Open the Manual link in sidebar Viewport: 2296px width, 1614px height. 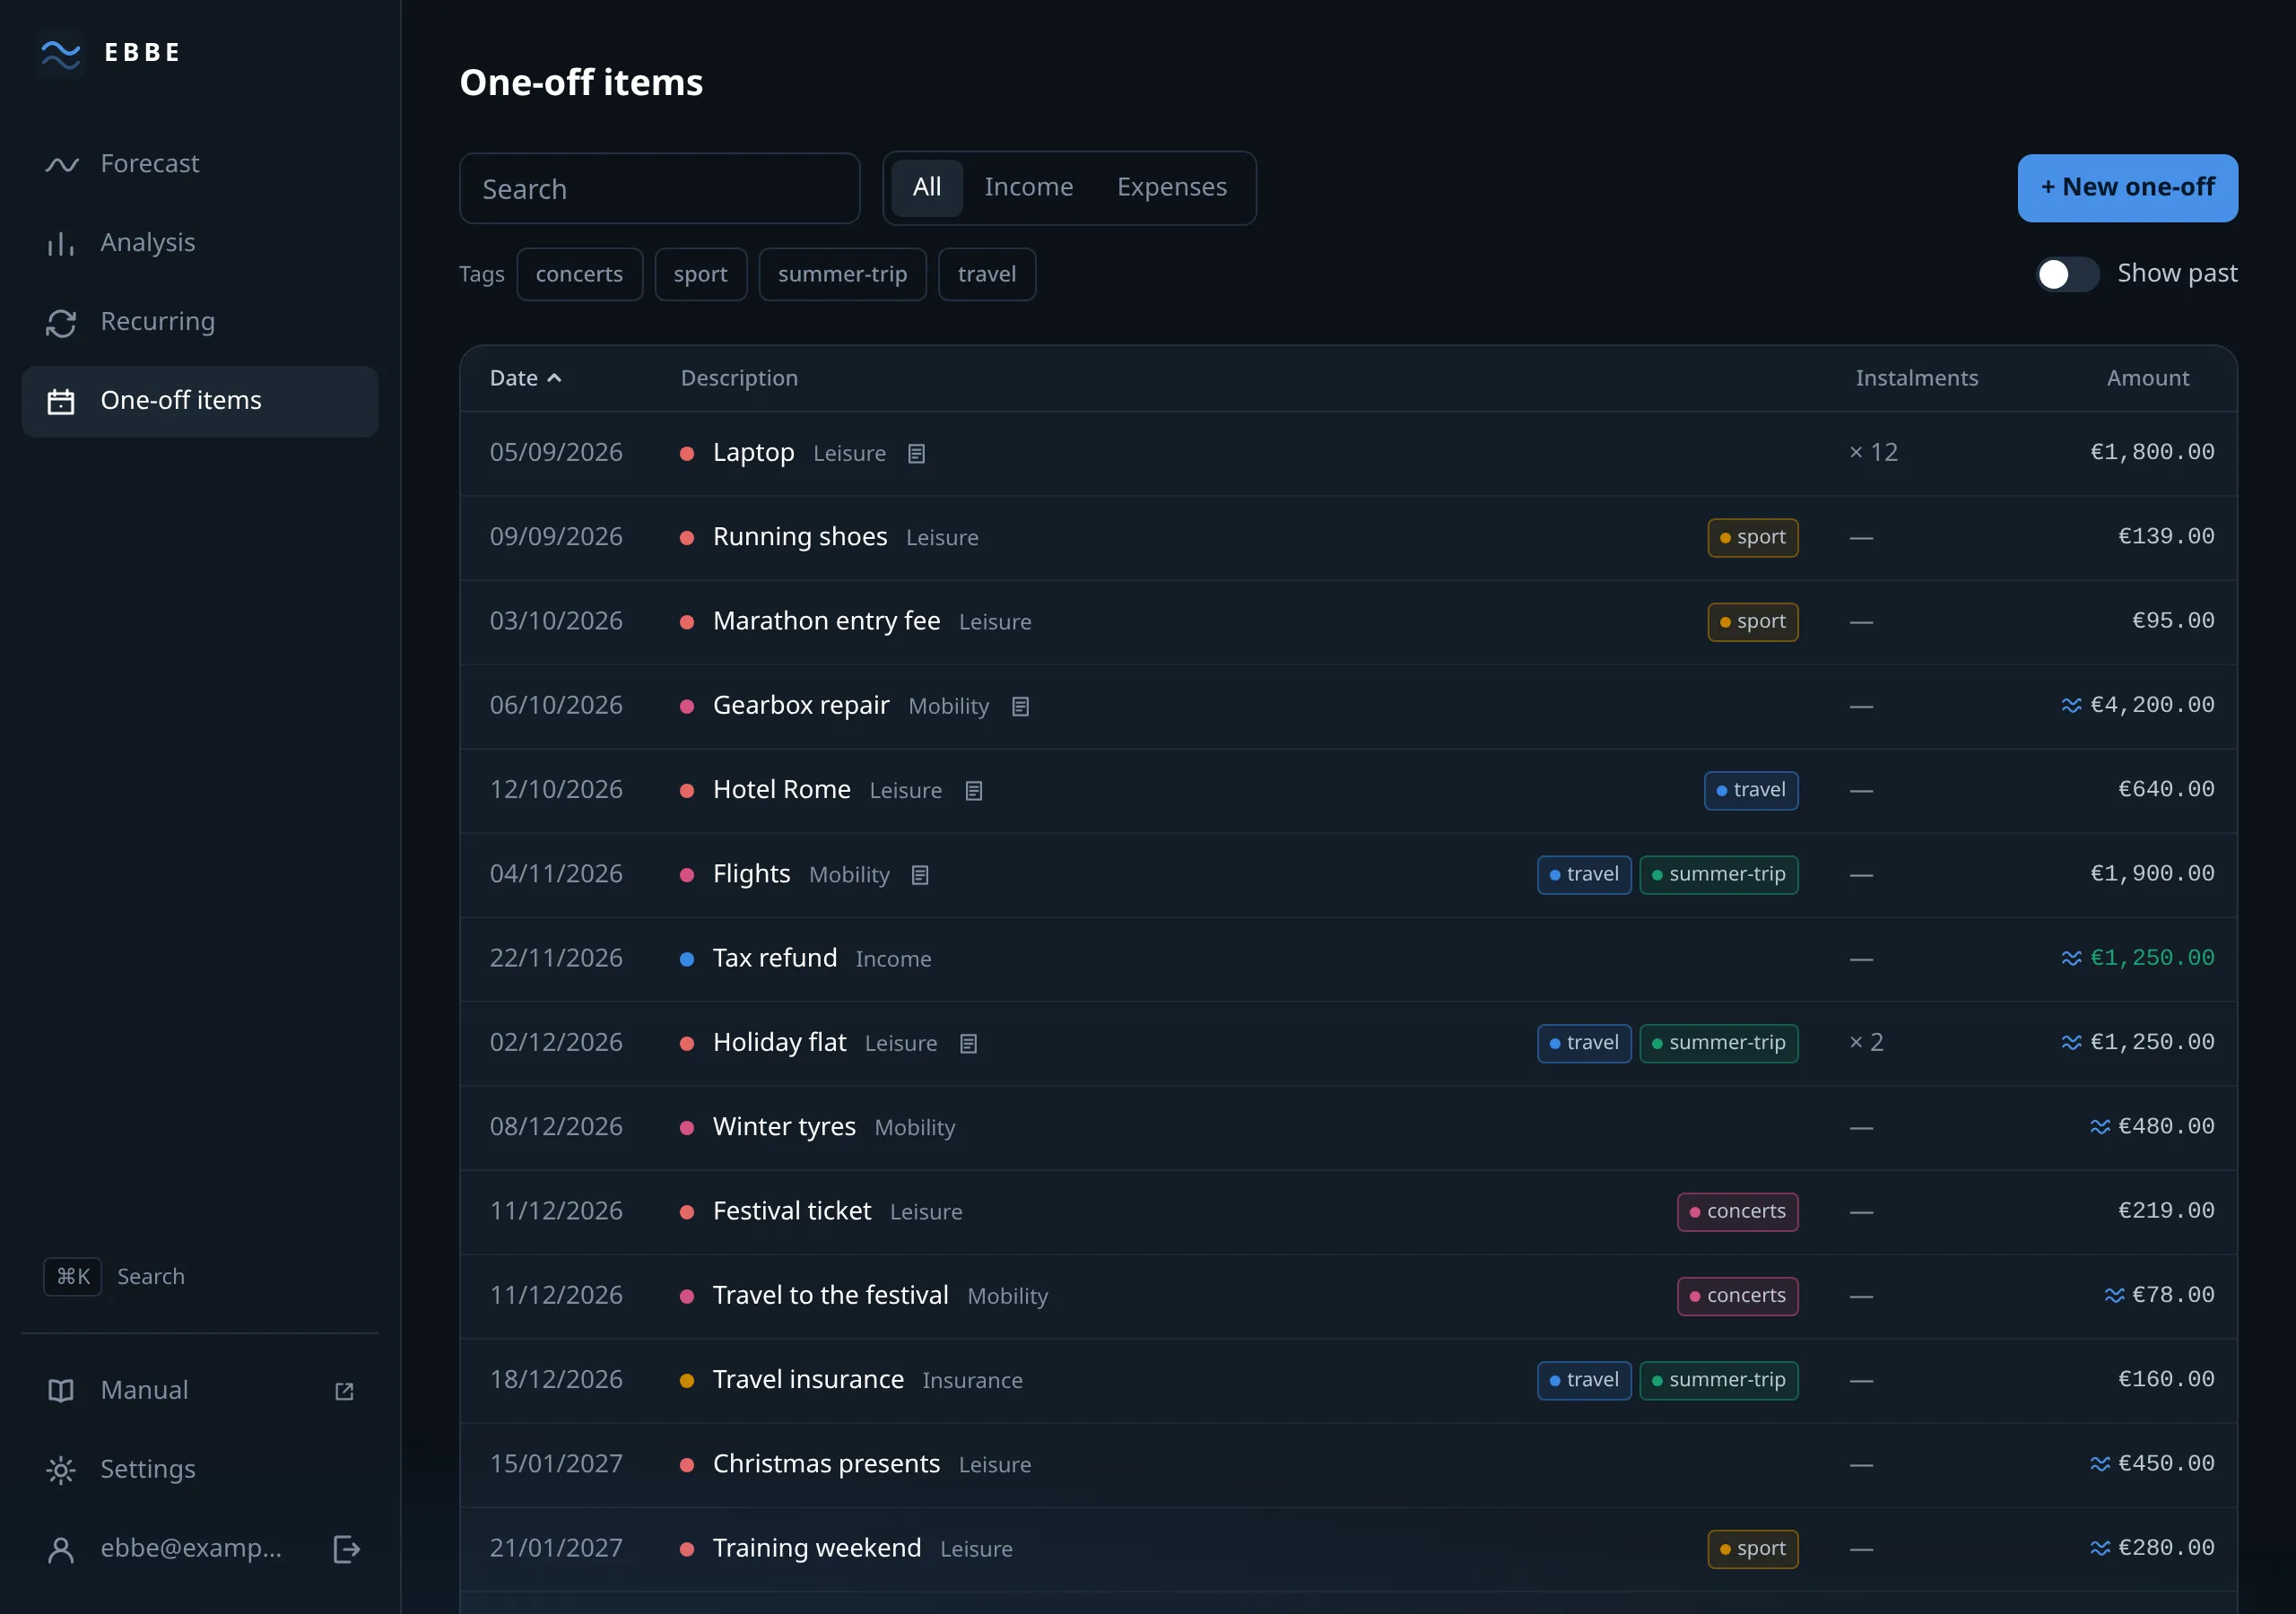[200, 1390]
